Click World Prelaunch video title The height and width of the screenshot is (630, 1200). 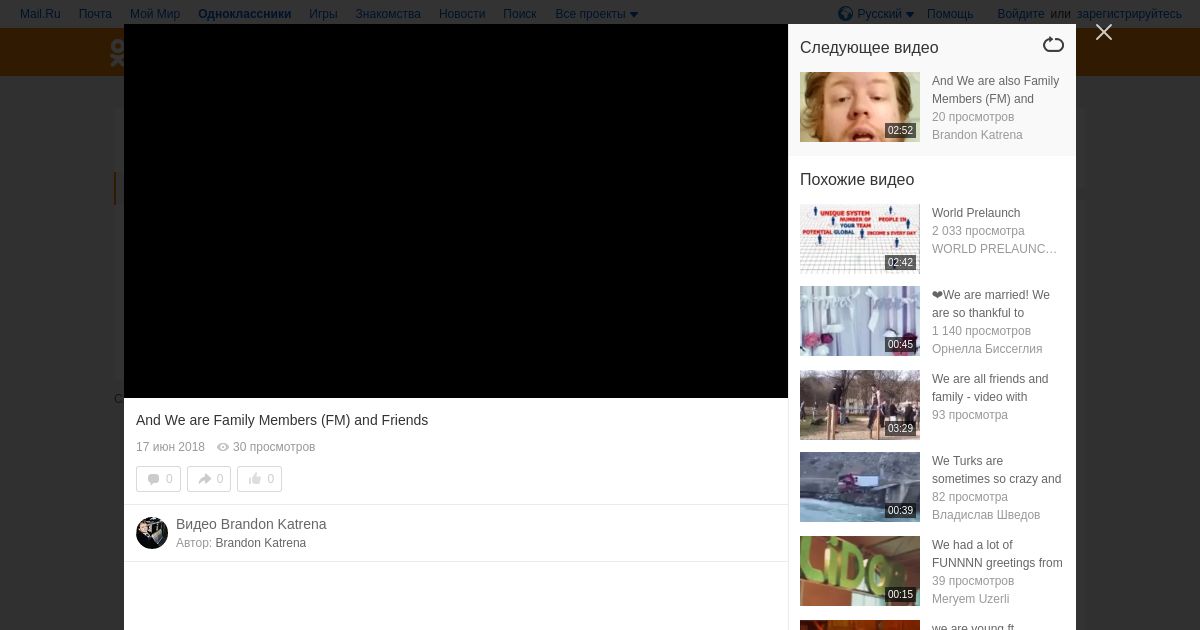pos(976,213)
